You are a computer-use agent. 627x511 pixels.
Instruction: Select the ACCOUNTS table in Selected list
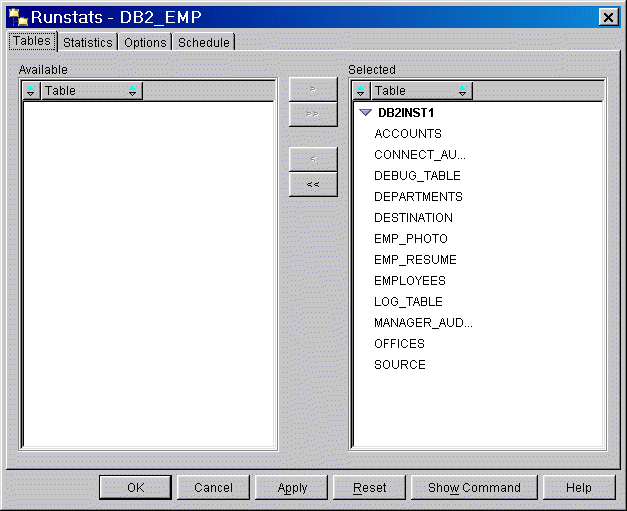[x=407, y=134]
